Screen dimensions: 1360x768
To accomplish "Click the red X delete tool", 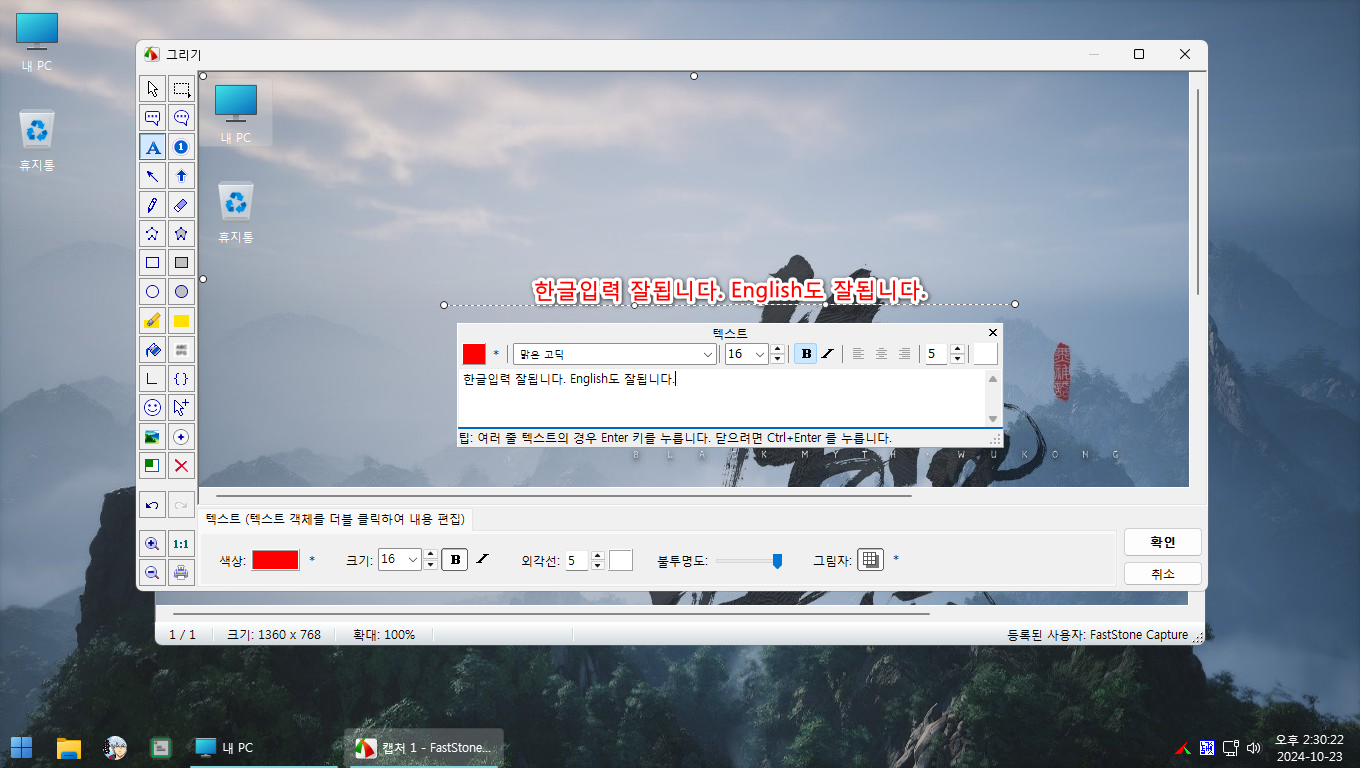I will (x=181, y=466).
